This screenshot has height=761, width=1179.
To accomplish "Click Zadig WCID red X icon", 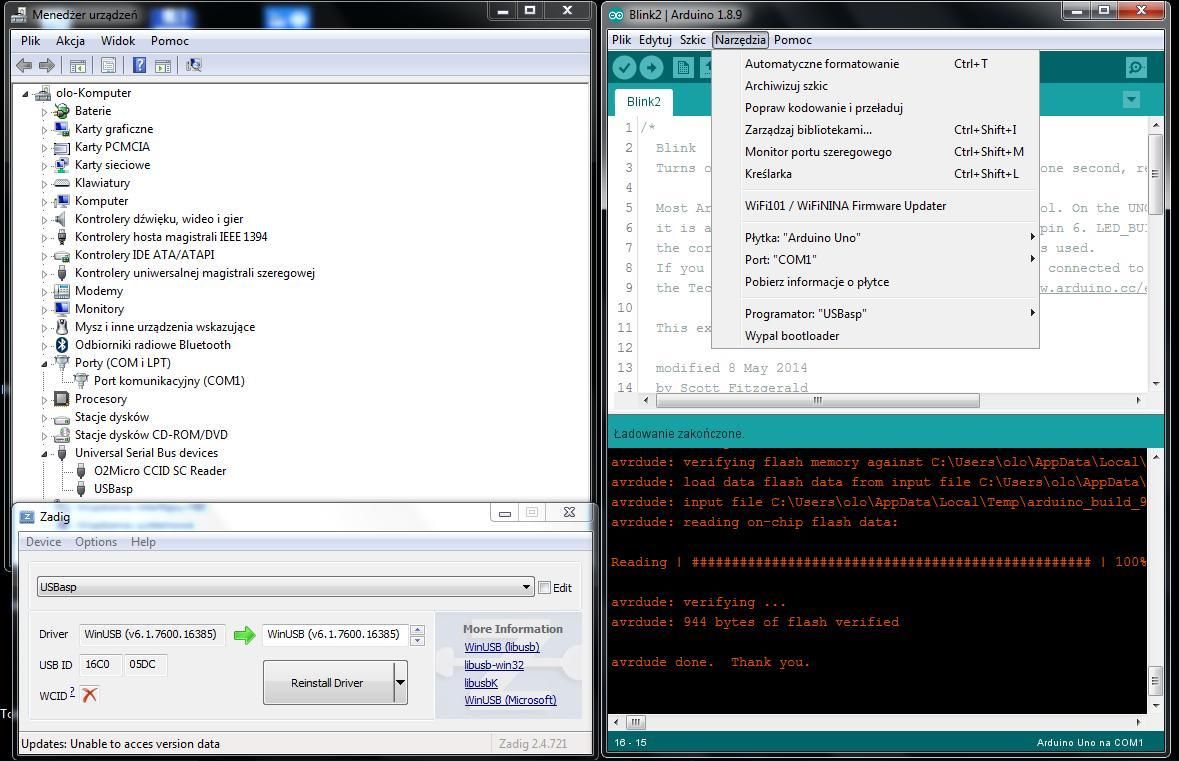I will [89, 695].
